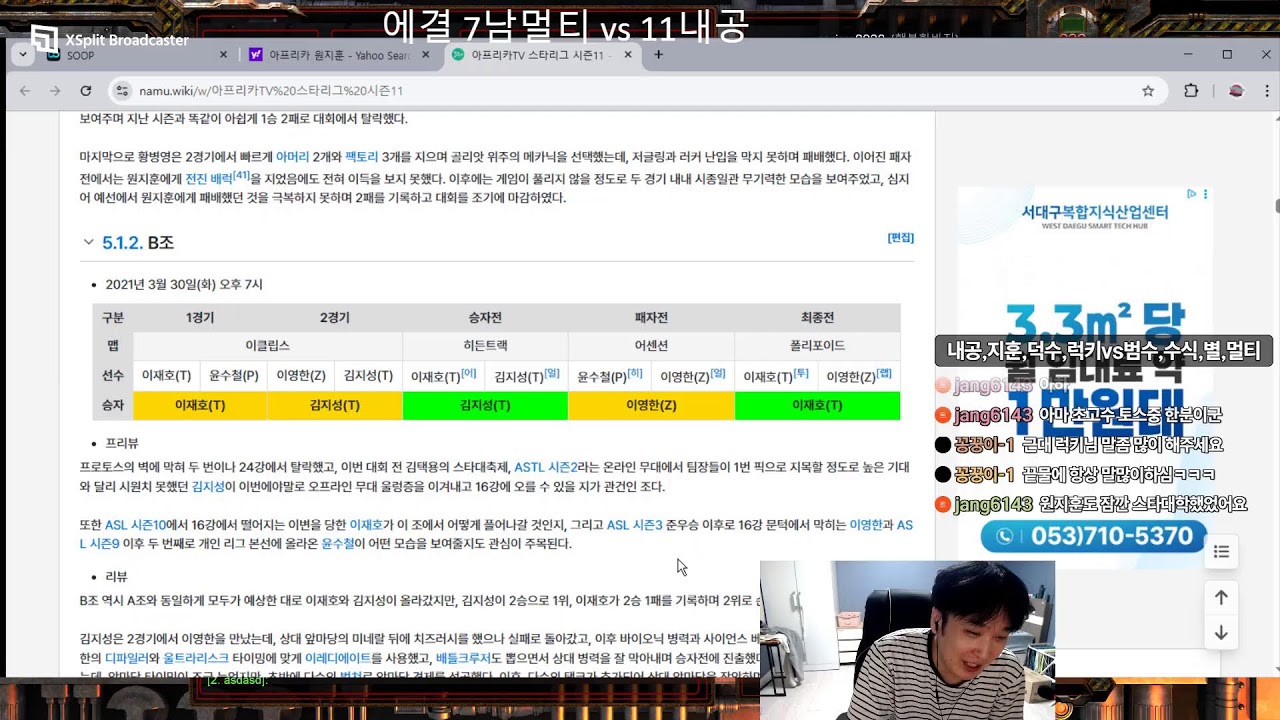This screenshot has width=1280, height=720.
Task: Click footnote [히] next to 윤수철(P)
Action: [x=634, y=373]
